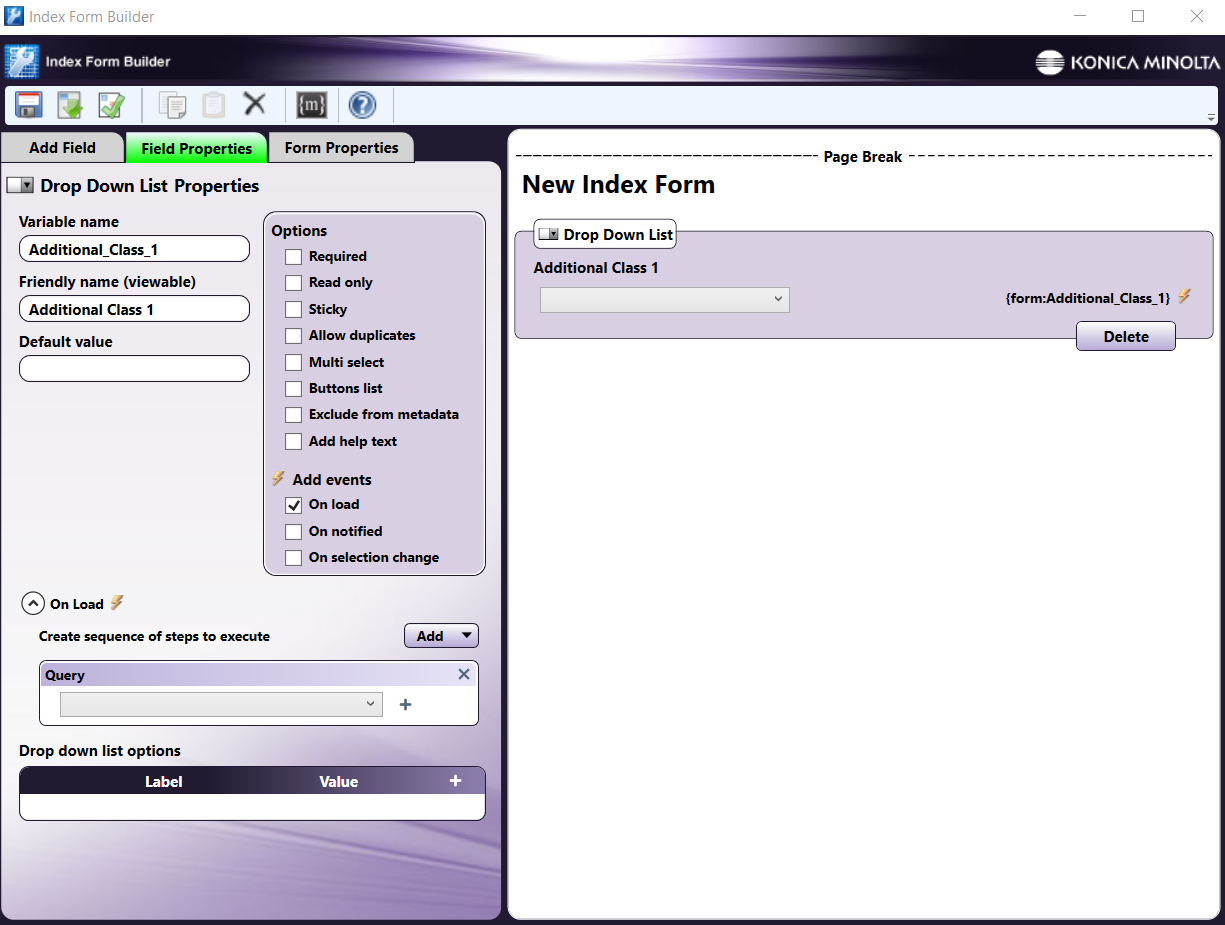The width and height of the screenshot is (1225, 925).
Task: Click the Page Break marker text
Action: click(863, 157)
